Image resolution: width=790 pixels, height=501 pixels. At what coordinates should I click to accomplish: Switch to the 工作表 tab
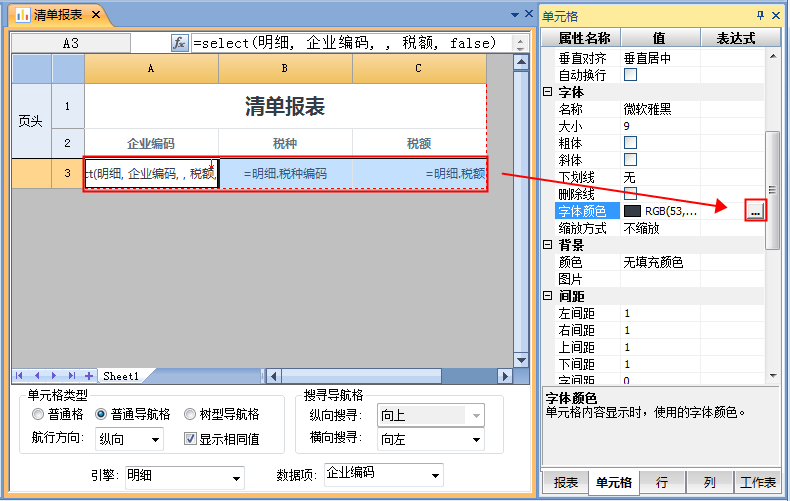(x=758, y=483)
